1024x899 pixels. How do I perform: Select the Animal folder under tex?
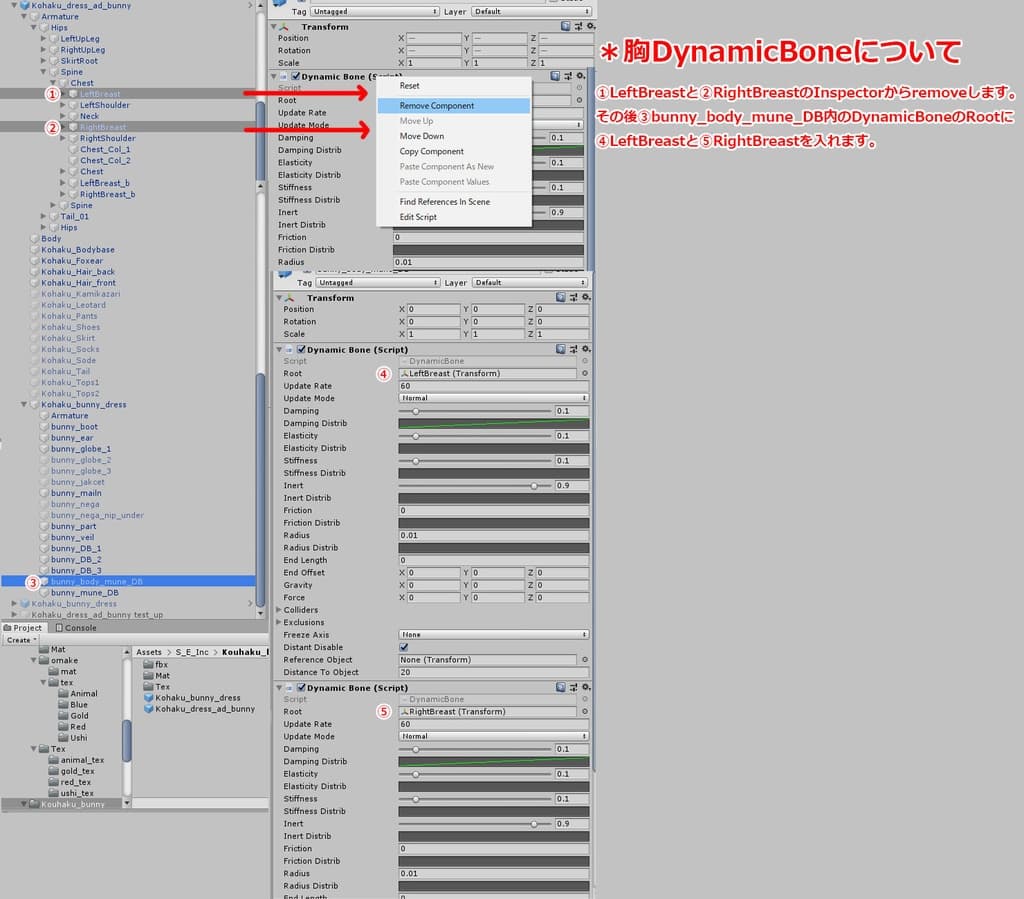[78, 693]
